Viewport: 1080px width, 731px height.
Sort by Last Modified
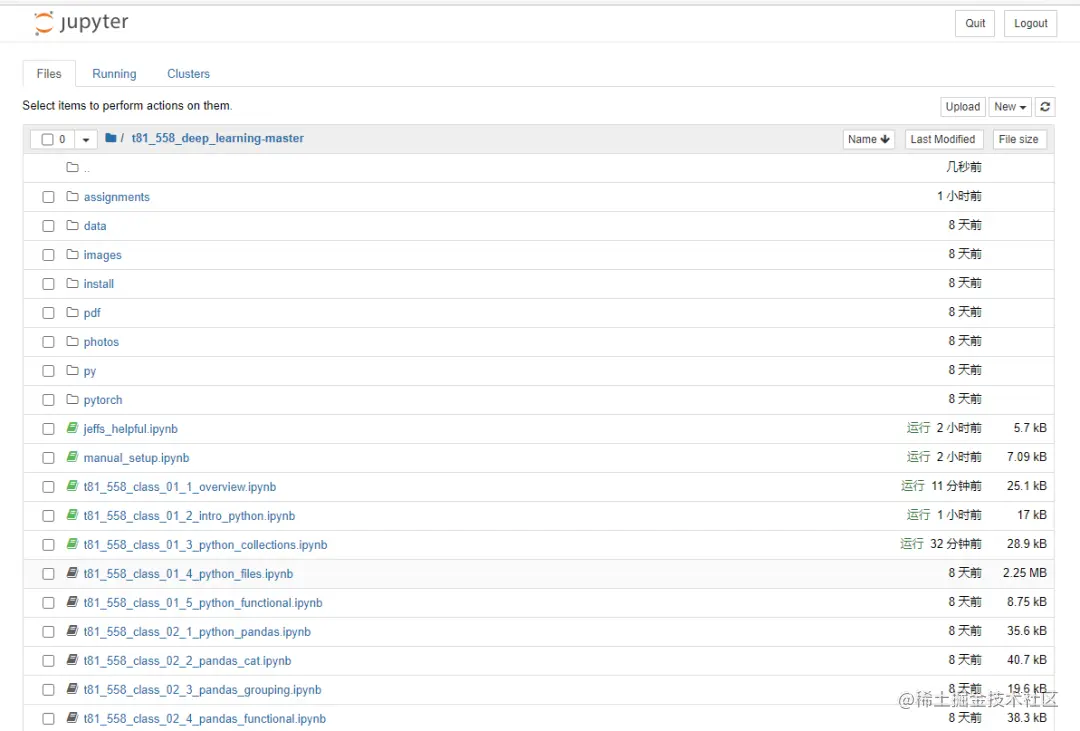click(x=943, y=139)
